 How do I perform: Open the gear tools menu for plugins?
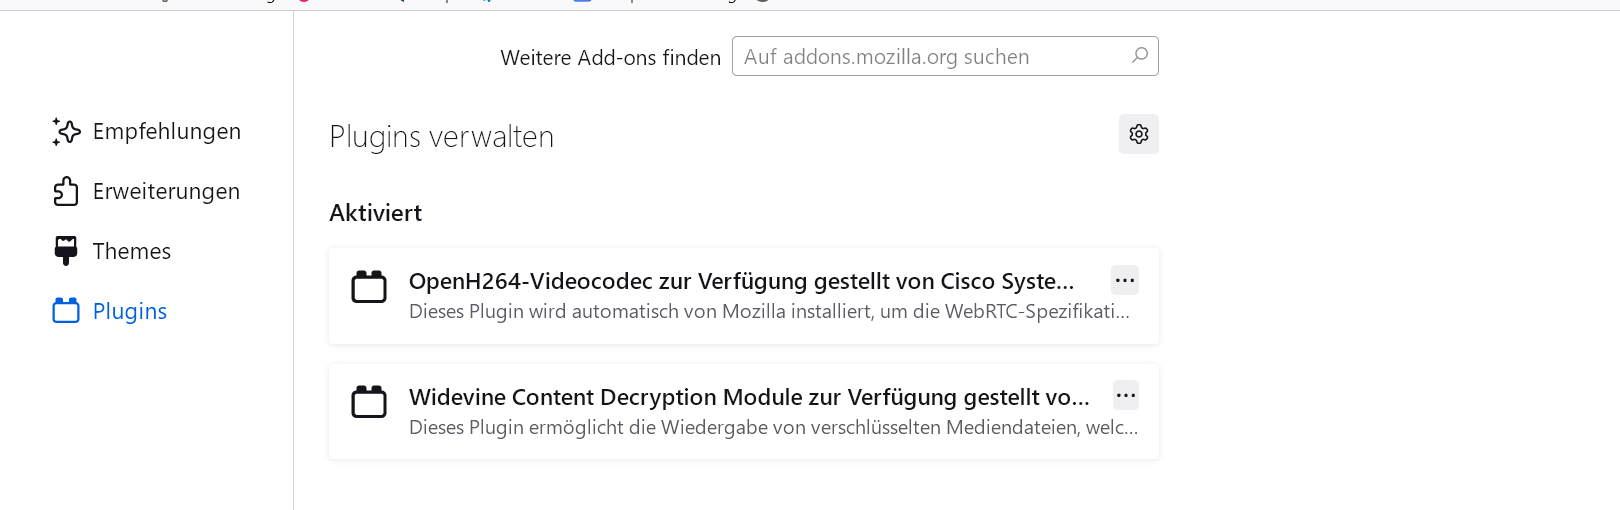(x=1138, y=134)
